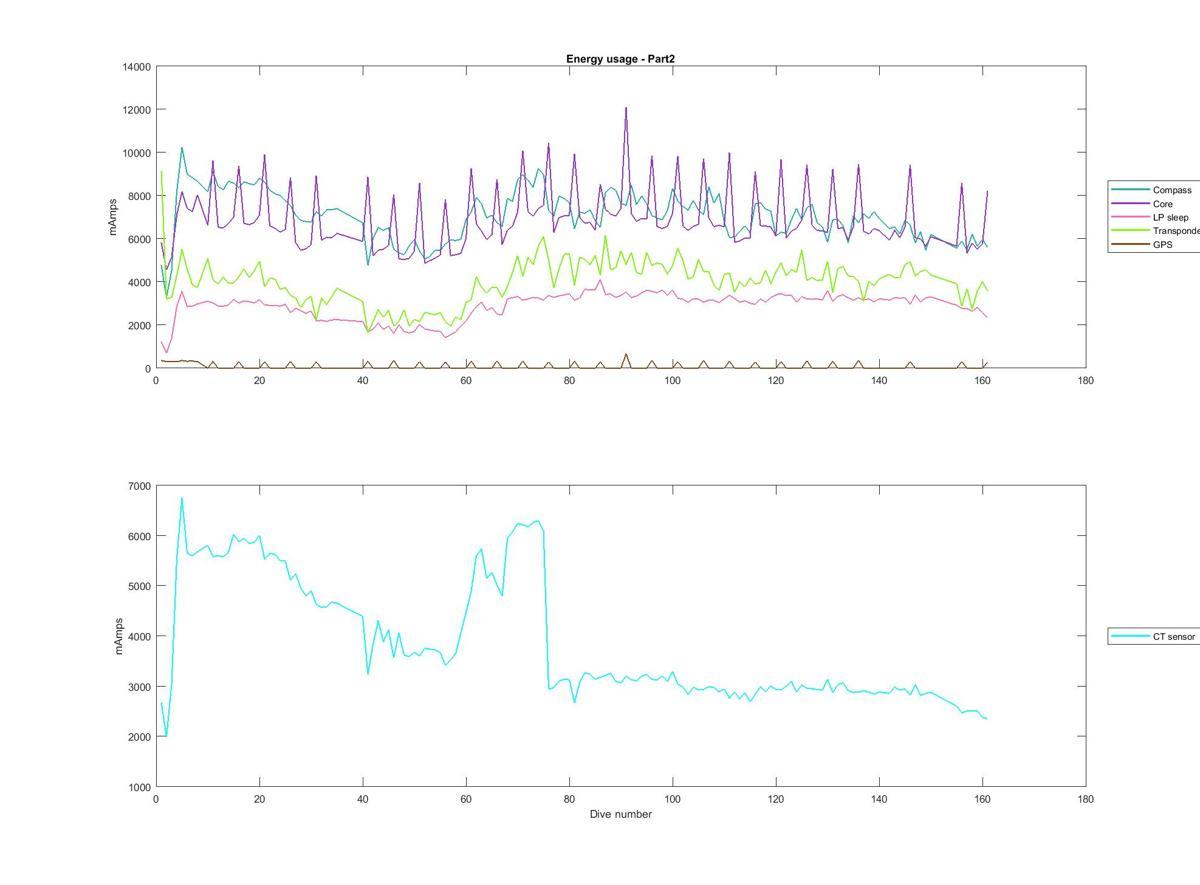Click the 5000 y-axis tick label
The image size is (1200, 885).
click(x=138, y=586)
